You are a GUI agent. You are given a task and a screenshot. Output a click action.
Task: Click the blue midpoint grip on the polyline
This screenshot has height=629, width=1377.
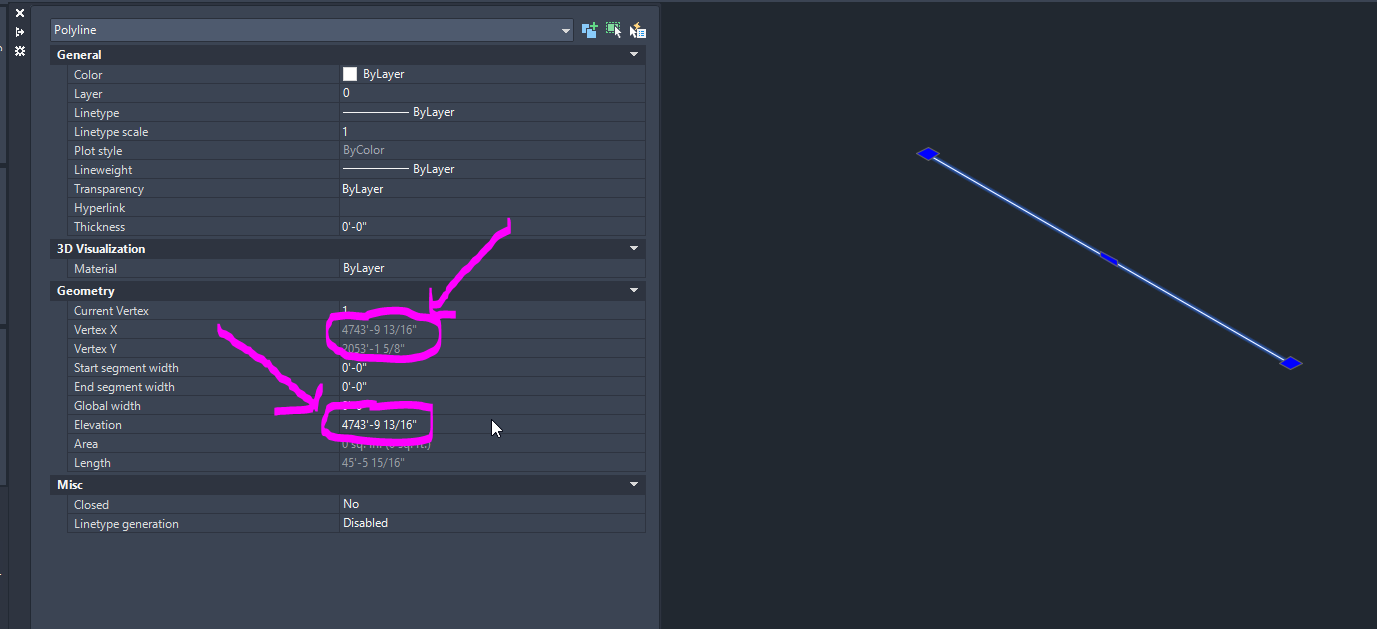click(1108, 258)
